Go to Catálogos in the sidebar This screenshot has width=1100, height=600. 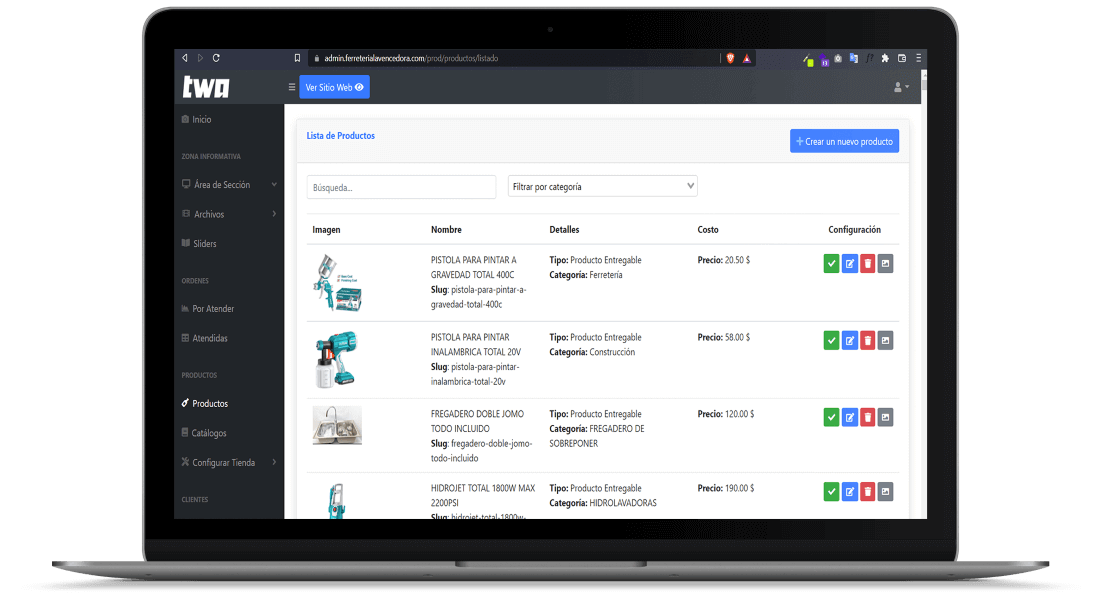pos(209,433)
